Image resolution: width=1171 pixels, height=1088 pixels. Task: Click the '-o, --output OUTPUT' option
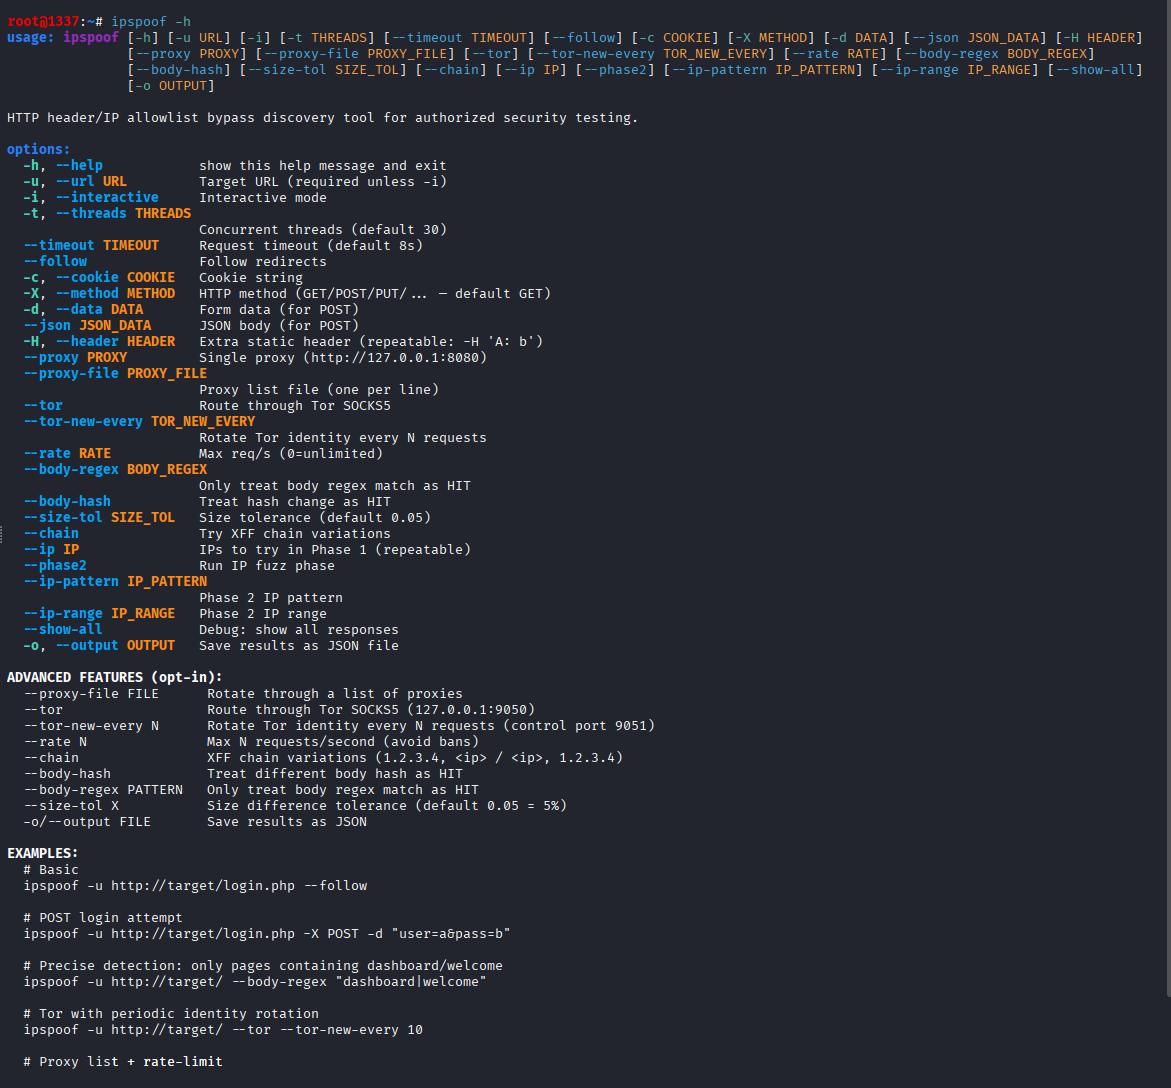pyautogui.click(x=99, y=646)
